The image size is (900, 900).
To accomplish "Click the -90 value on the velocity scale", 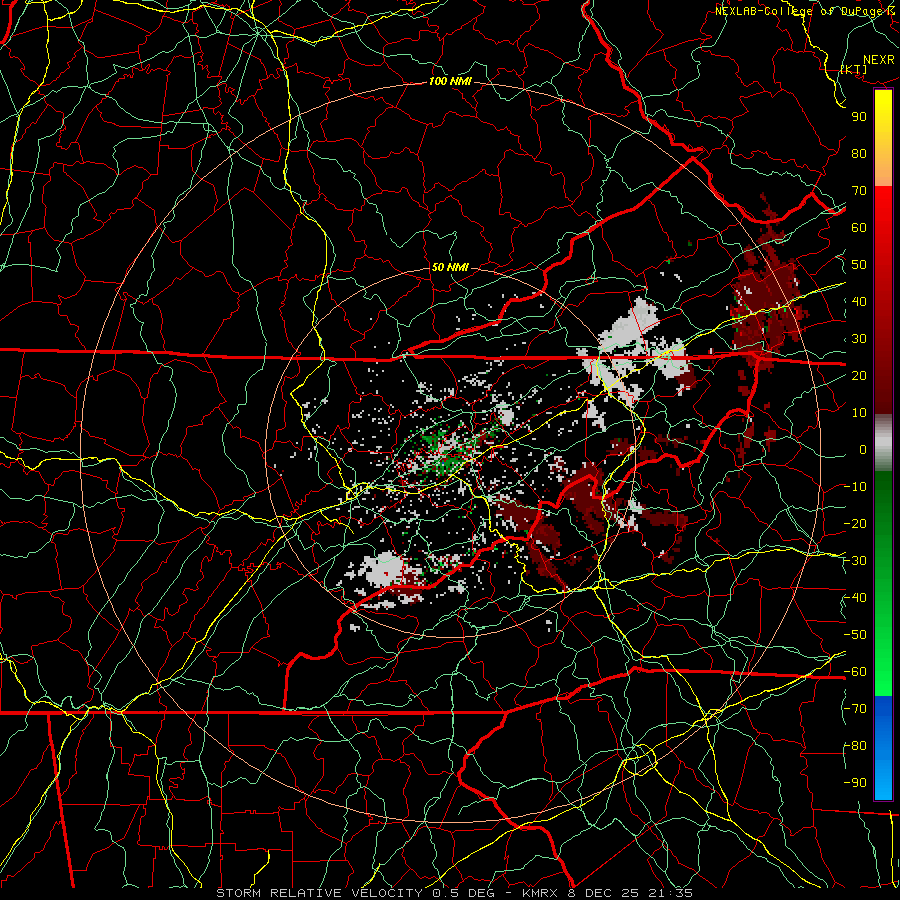I will (855, 783).
